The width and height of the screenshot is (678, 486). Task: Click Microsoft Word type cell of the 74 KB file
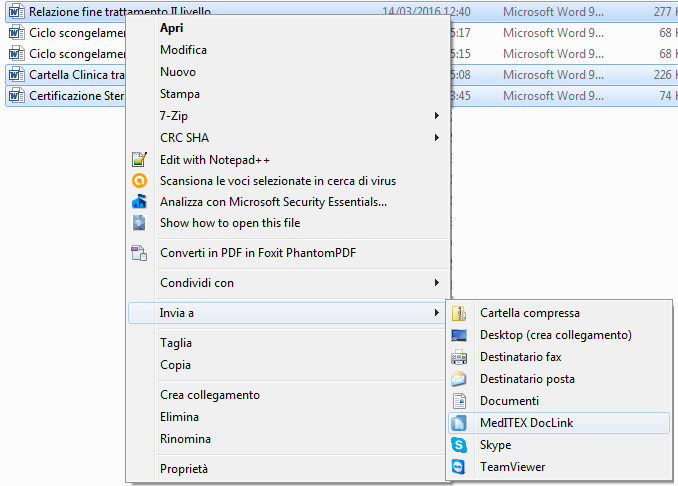553,96
